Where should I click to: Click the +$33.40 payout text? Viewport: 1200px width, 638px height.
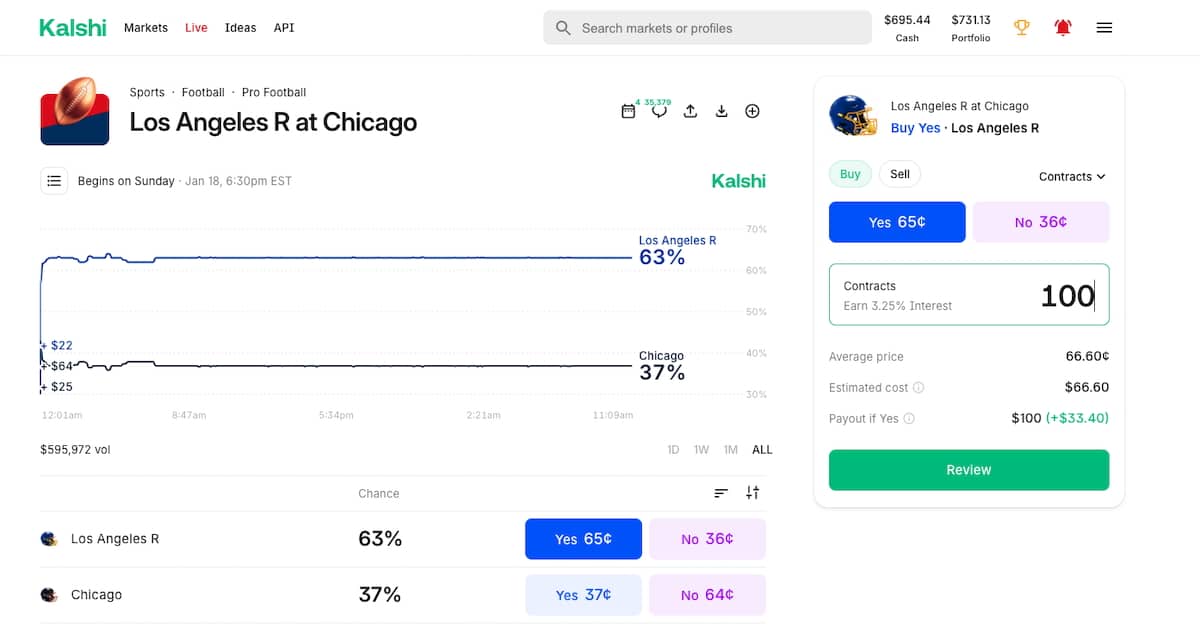[x=1077, y=418]
